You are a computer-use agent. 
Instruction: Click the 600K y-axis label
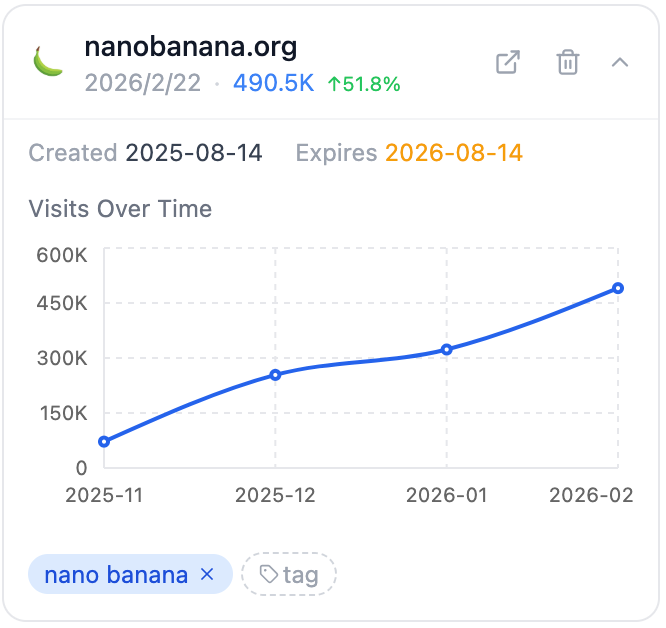[x=62, y=254]
